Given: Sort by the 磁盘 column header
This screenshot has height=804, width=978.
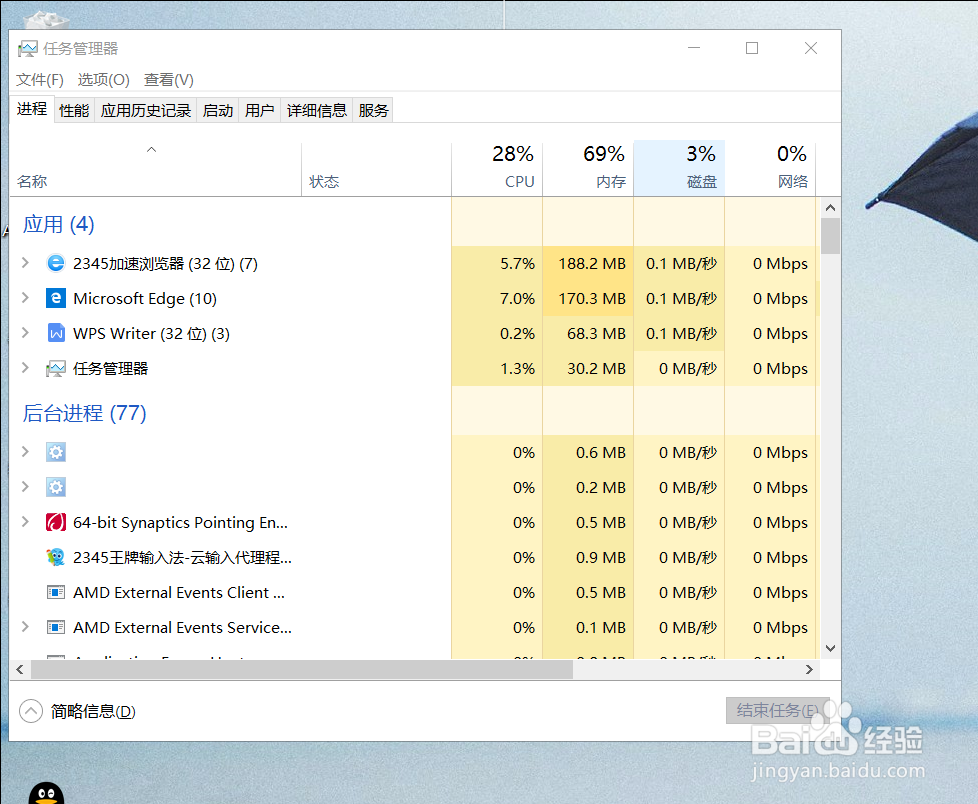Looking at the screenshot, I should click(x=679, y=169).
